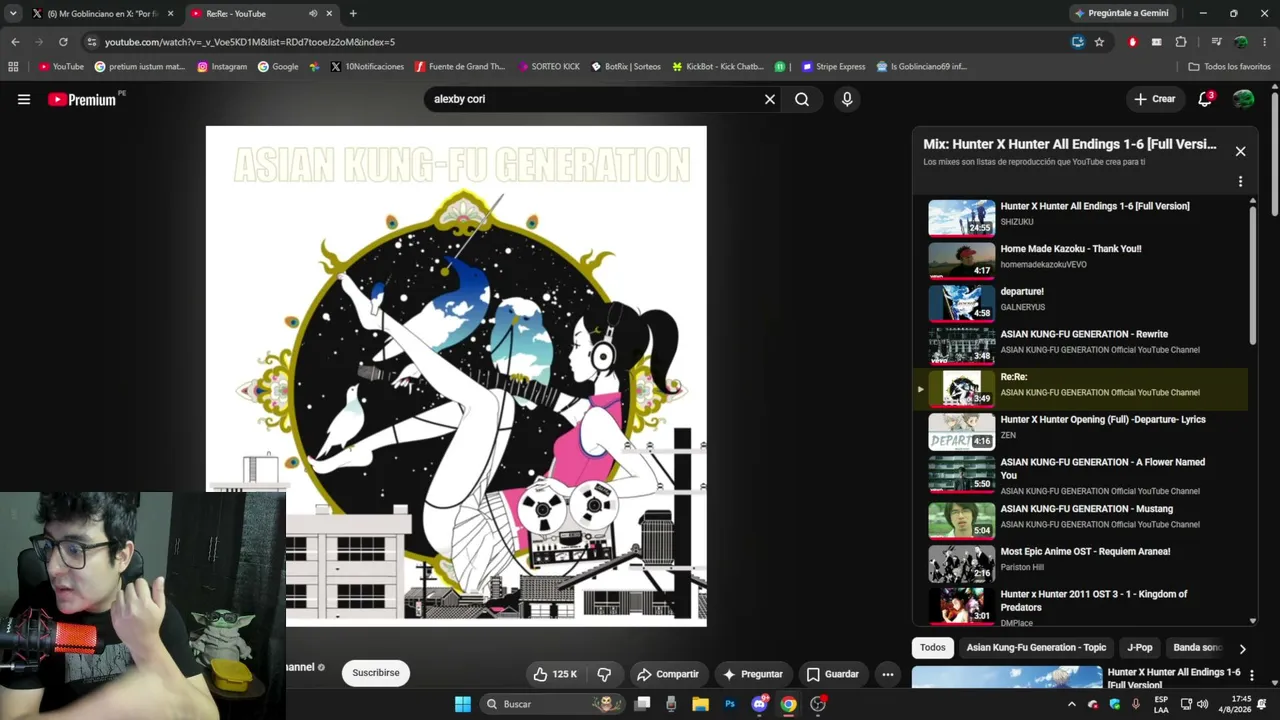This screenshot has width=1280, height=720.
Task: Open the Google bookmark
Action: point(278,67)
